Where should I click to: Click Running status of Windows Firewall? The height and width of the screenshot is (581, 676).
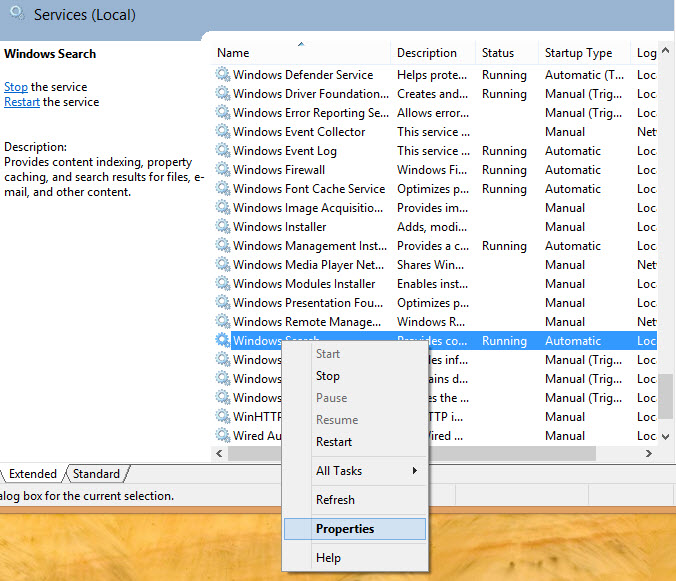point(504,170)
